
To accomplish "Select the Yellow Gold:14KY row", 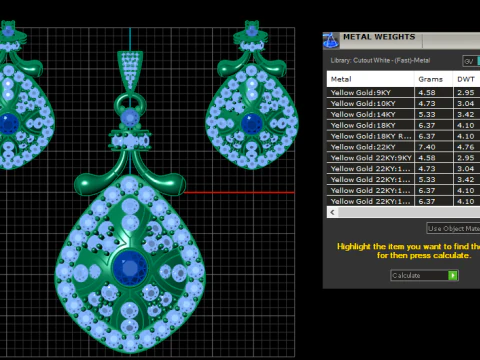I will click(403, 115).
